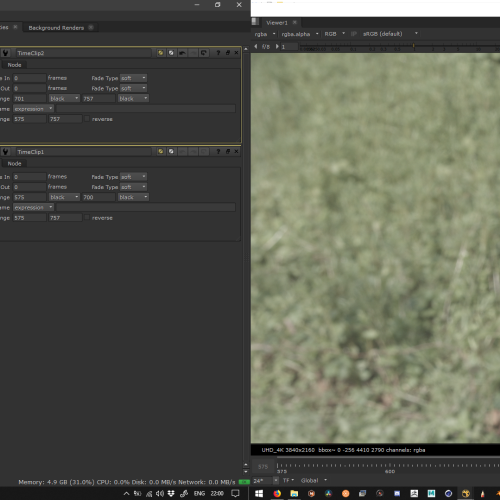Increase the f/8 gain with right arrow
Screen dimensions: 500x500
pyautogui.click(x=277, y=46)
